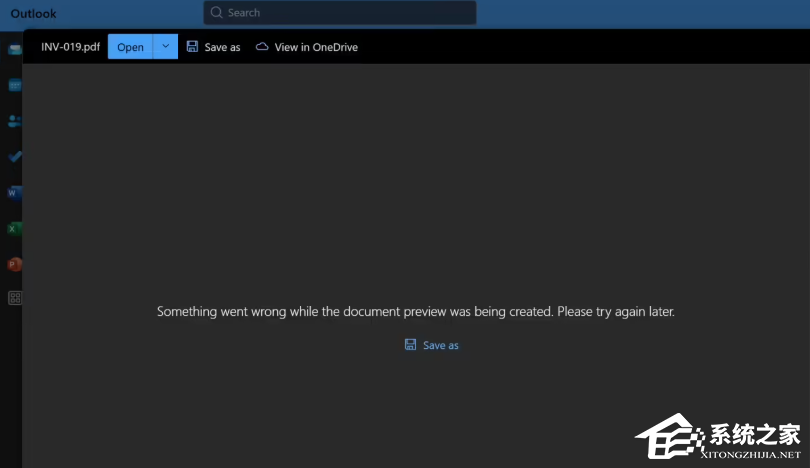Viewport: 810px width, 468px height.
Task: Click the document preview error message
Action: 416,311
